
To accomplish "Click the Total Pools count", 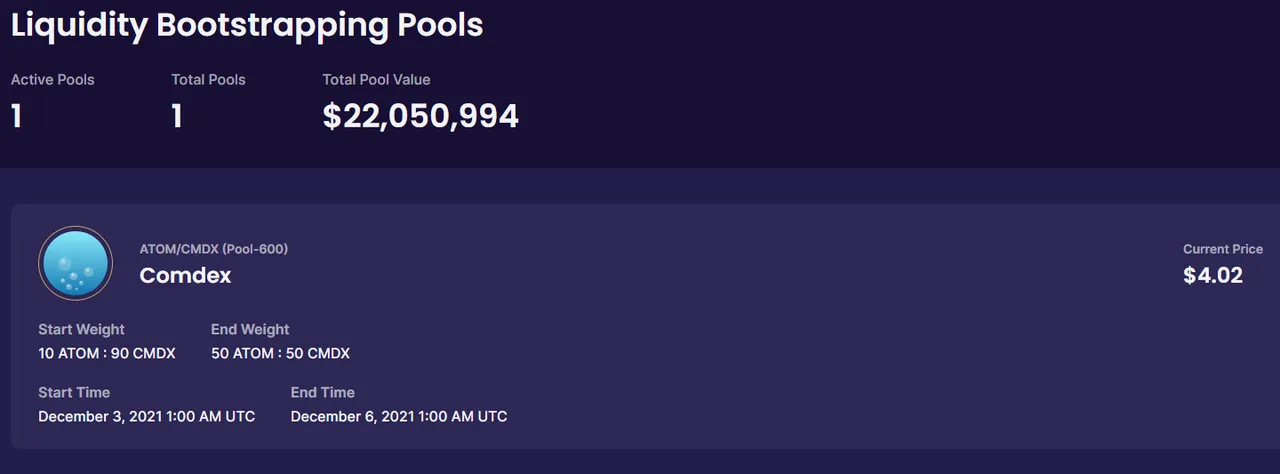I will click(x=177, y=116).
